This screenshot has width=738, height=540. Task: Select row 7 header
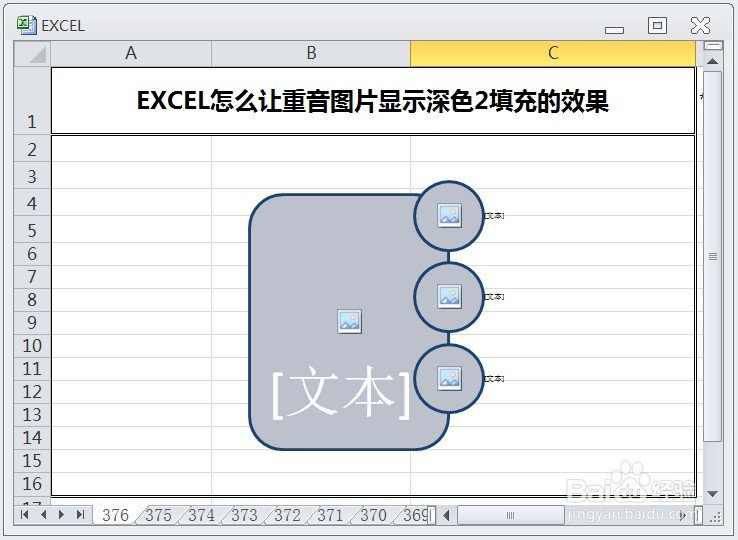pyautogui.click(x=32, y=277)
